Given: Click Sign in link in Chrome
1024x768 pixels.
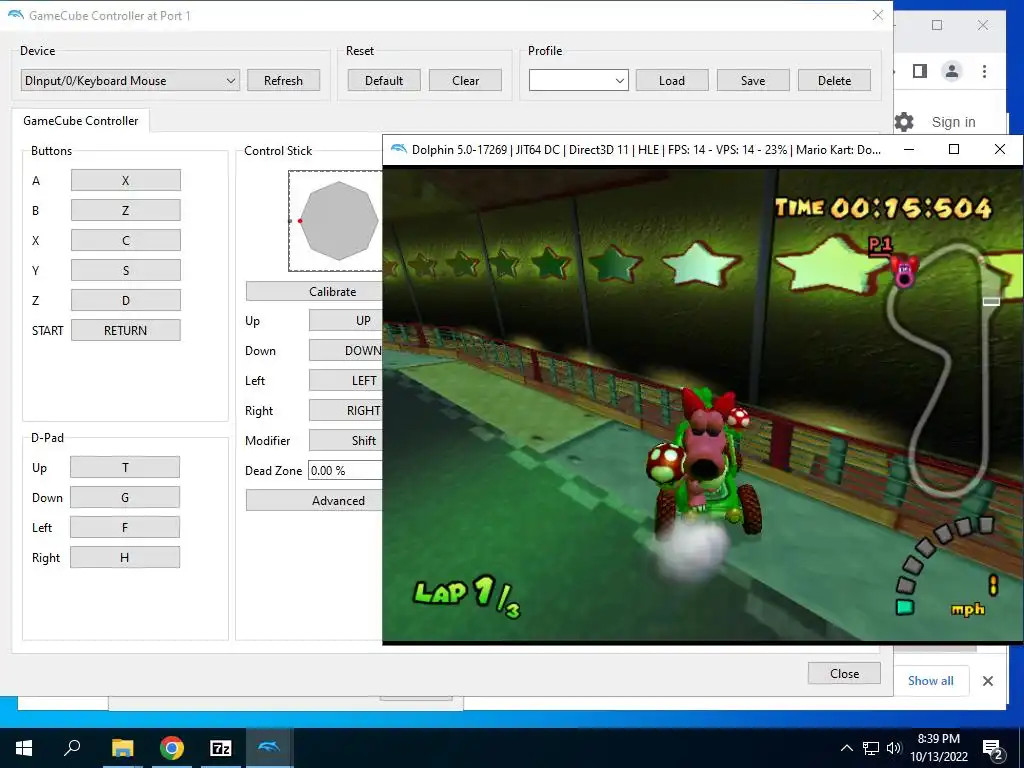Looking at the screenshot, I should pos(953,122).
